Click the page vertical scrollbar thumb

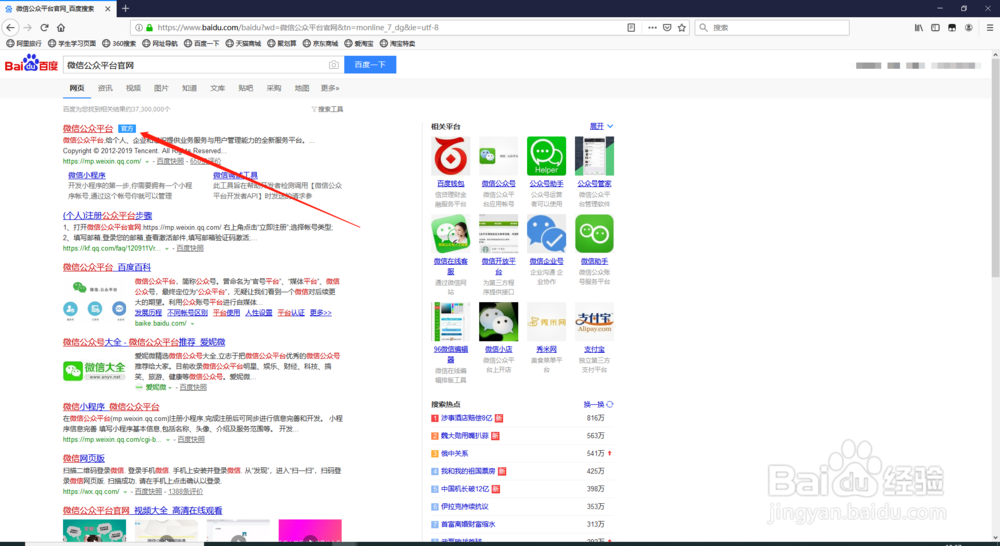pos(996,167)
